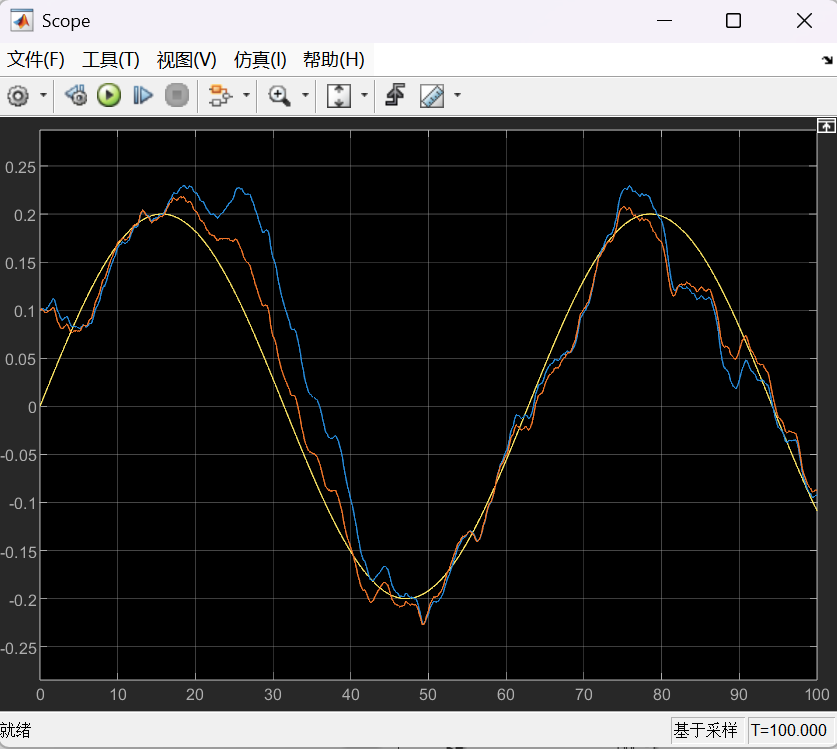
Task: Click the highlight Simulink block icon
Action: [218, 96]
